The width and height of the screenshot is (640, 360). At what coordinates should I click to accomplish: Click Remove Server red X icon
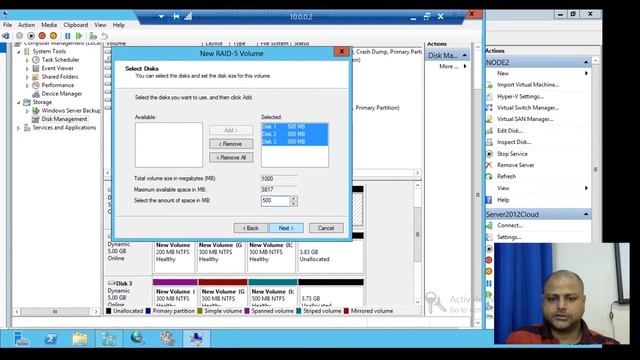489,165
